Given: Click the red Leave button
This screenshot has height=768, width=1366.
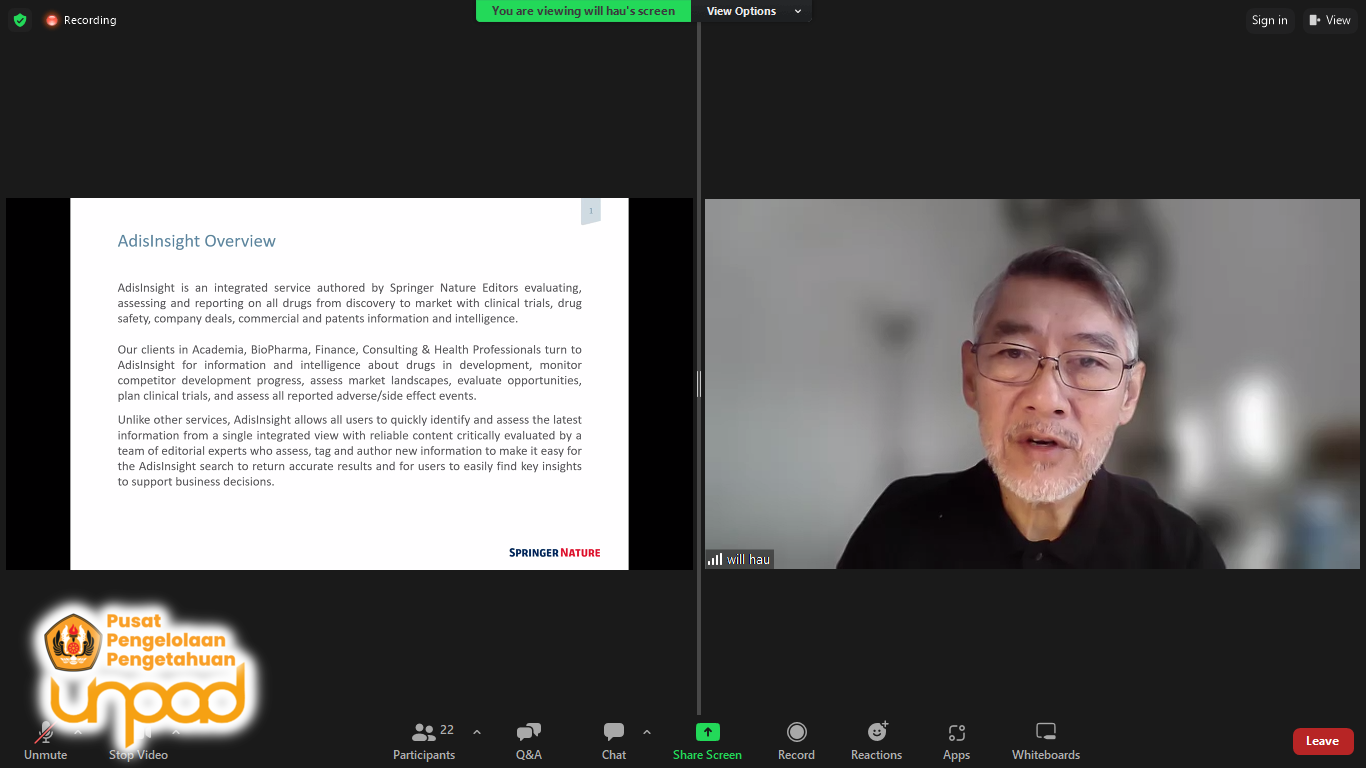Looking at the screenshot, I should (1323, 741).
